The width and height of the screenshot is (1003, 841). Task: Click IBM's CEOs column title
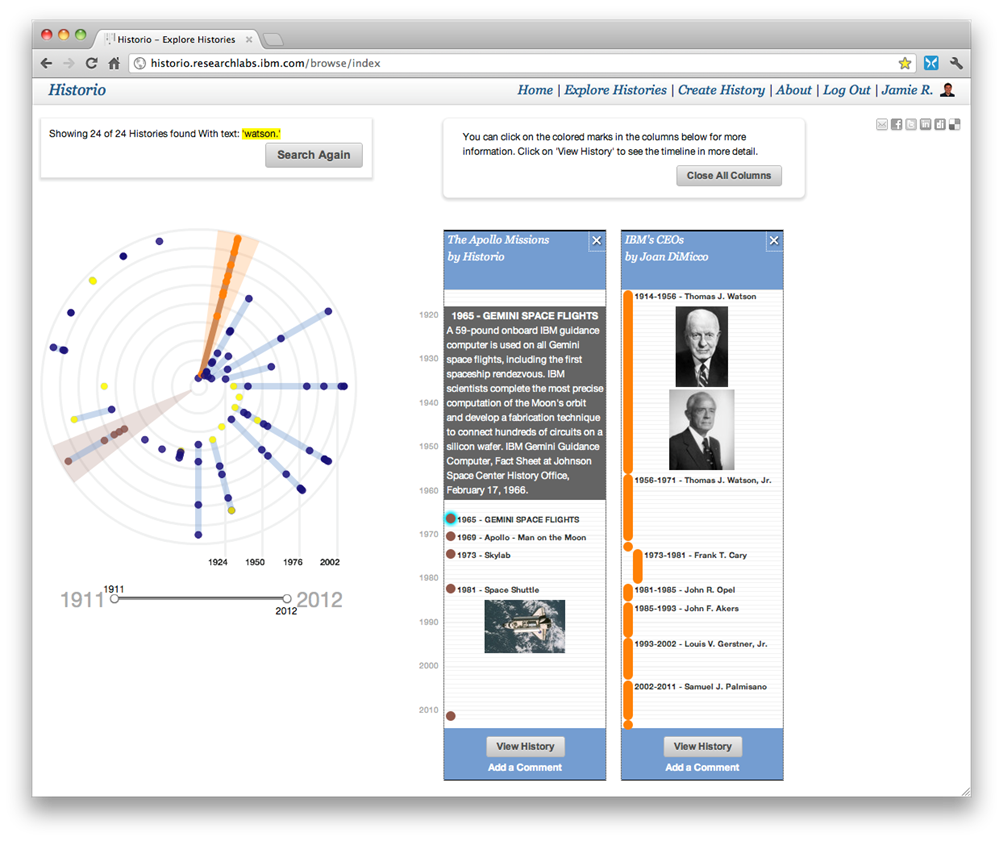pyautogui.click(x=654, y=240)
